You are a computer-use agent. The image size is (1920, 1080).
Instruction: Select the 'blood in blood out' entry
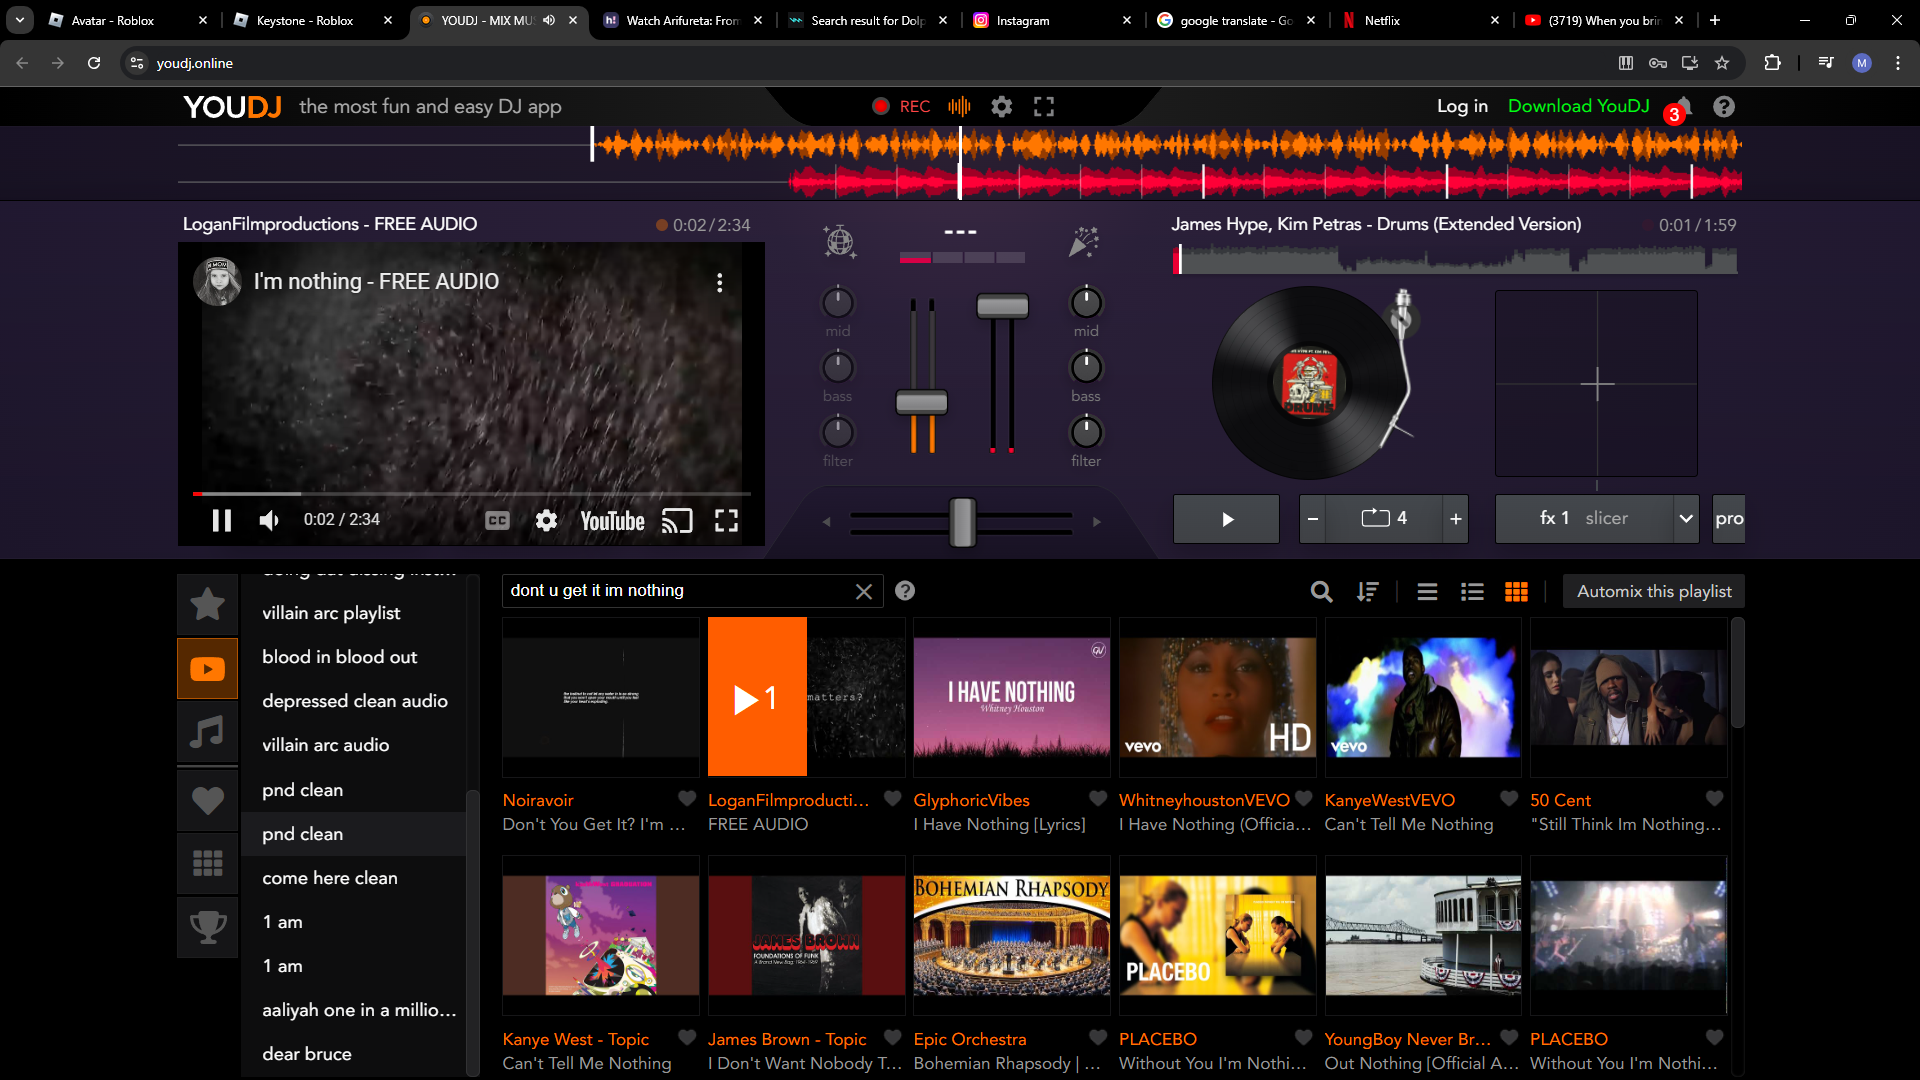pos(339,657)
